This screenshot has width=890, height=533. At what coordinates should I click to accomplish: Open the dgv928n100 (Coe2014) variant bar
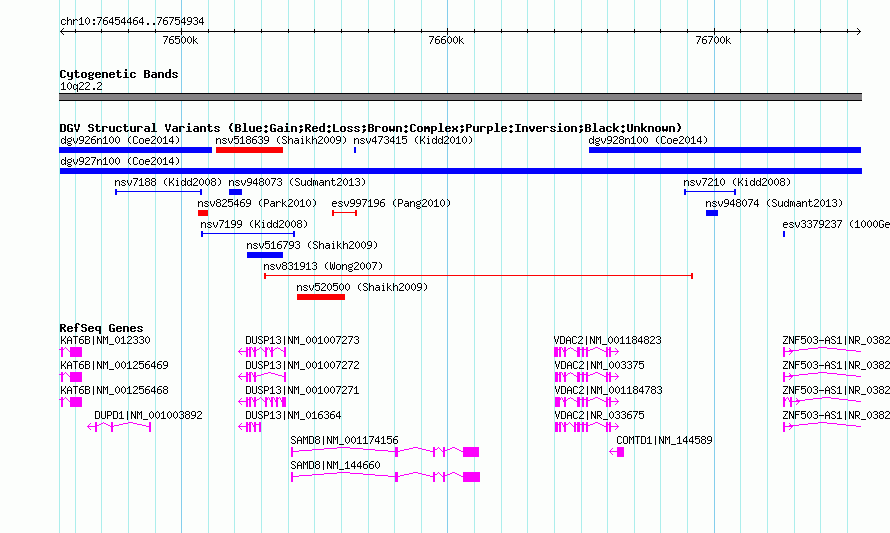click(725, 150)
